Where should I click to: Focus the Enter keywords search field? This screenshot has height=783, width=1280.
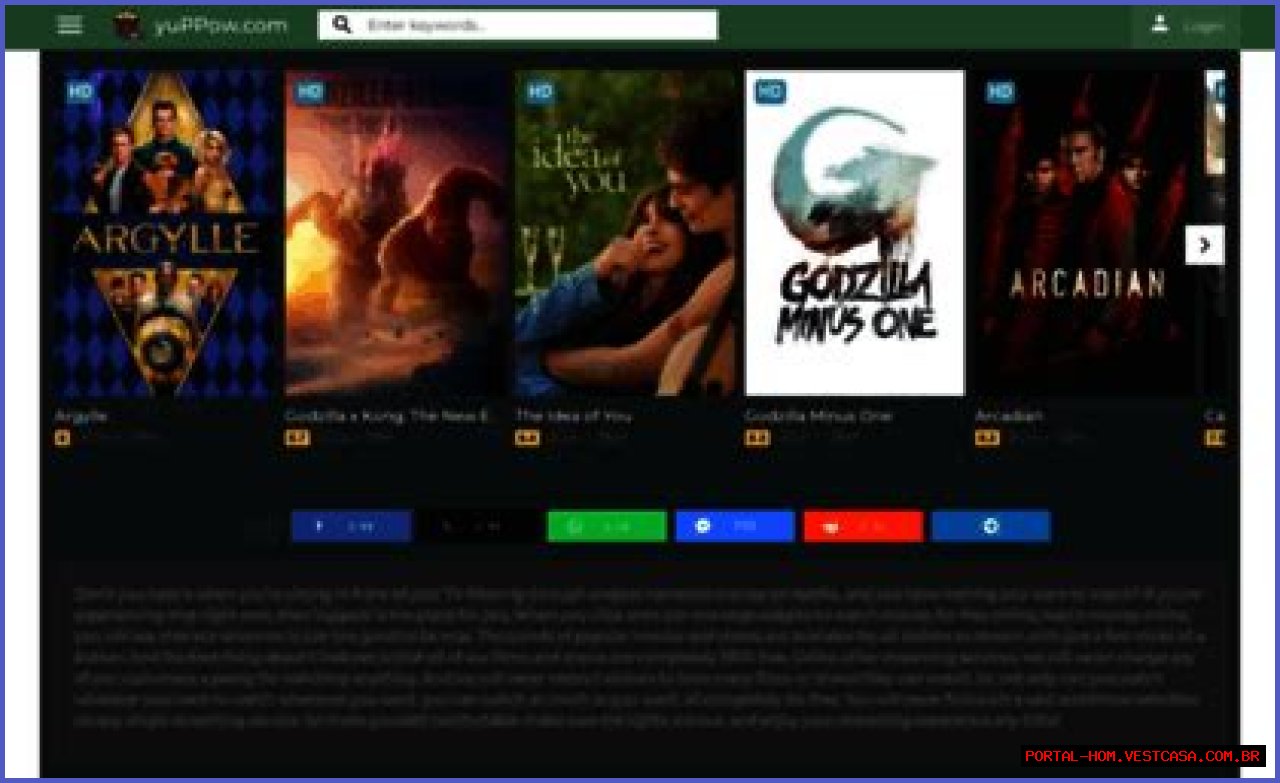click(x=538, y=25)
